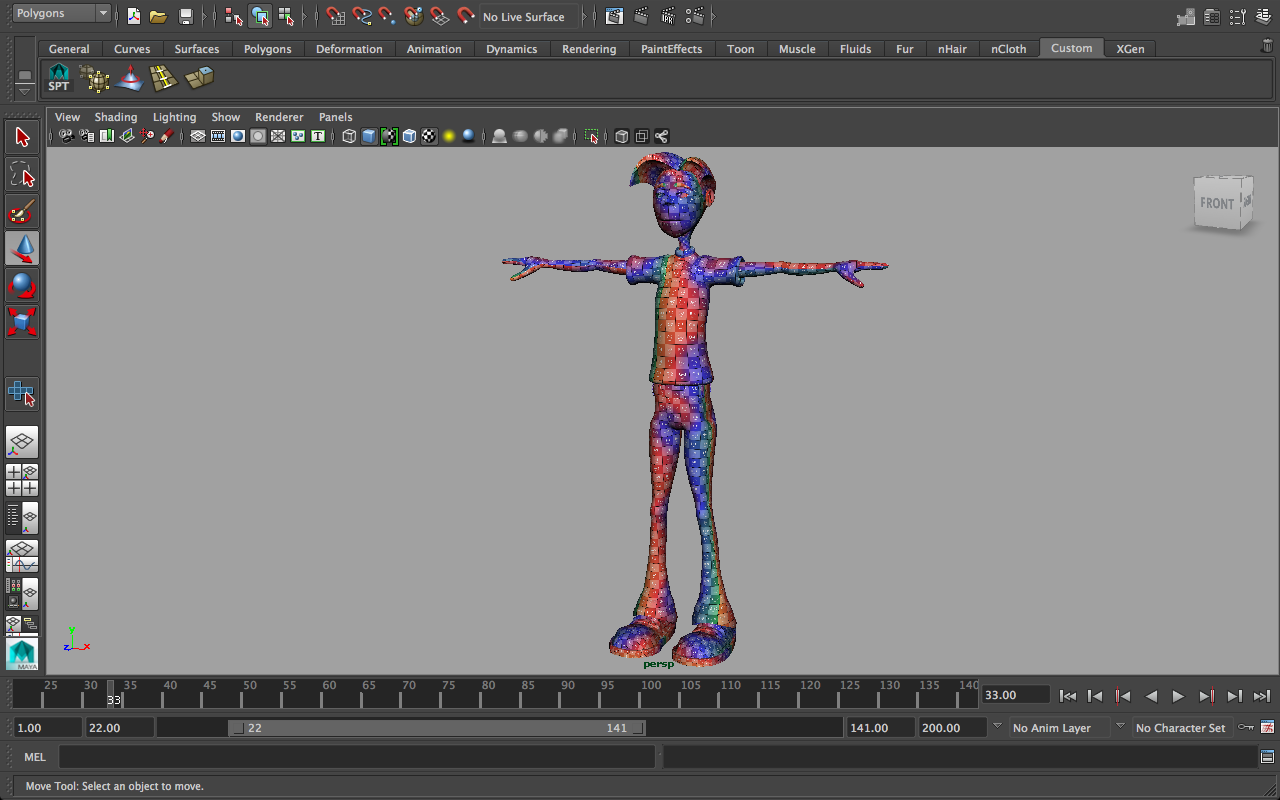The image size is (1280, 800).
Task: Select the Paint Selection tool
Action: click(22, 211)
